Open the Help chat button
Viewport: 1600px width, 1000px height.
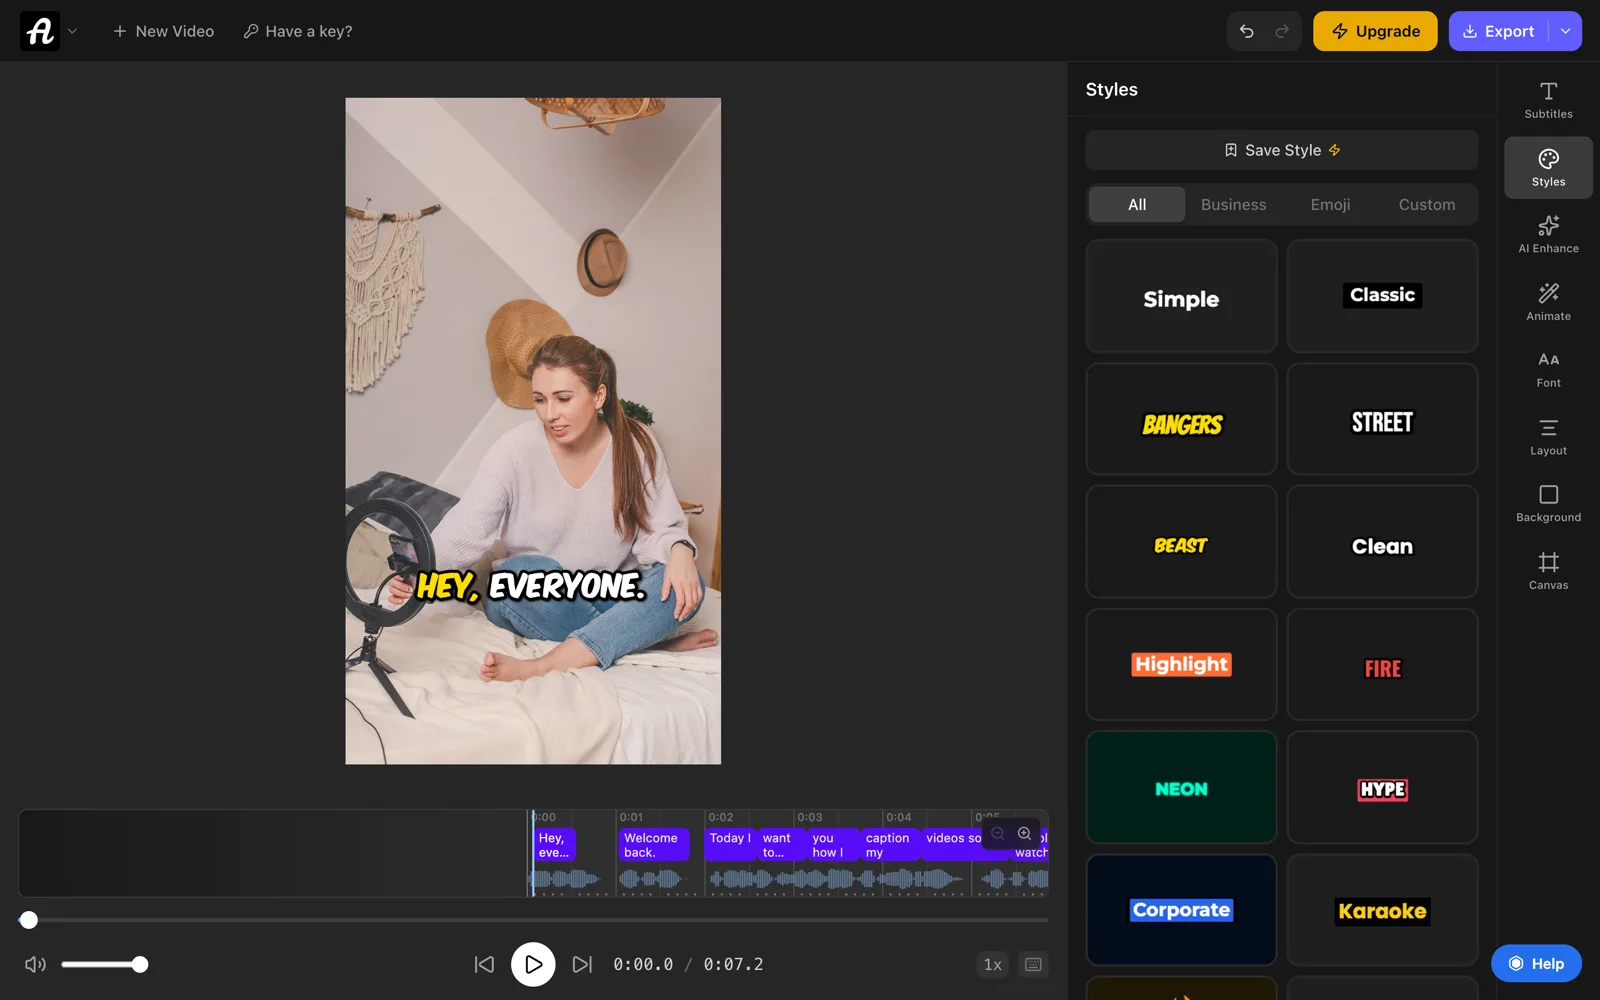(x=1536, y=963)
